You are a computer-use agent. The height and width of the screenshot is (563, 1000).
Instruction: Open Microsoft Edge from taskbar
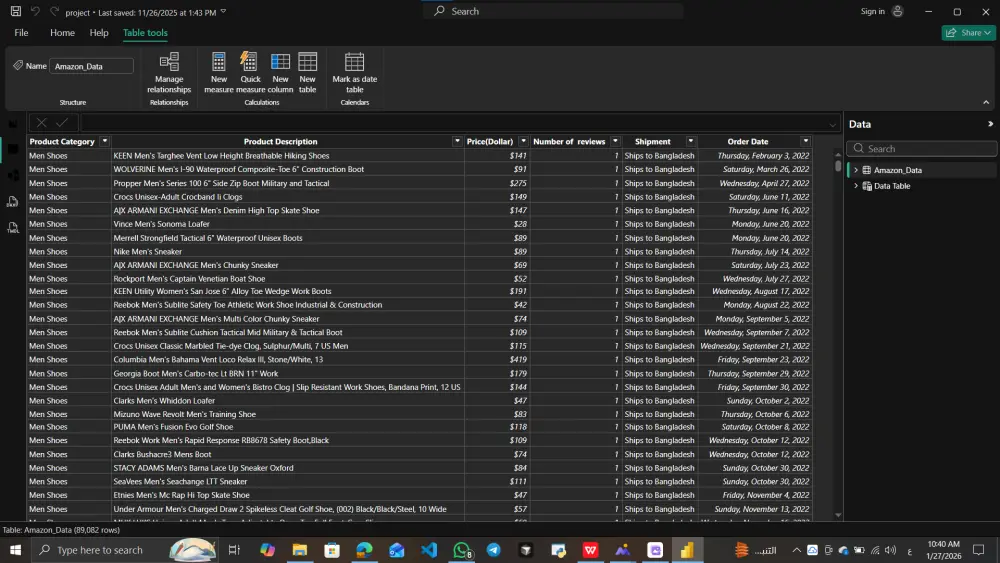coord(364,550)
